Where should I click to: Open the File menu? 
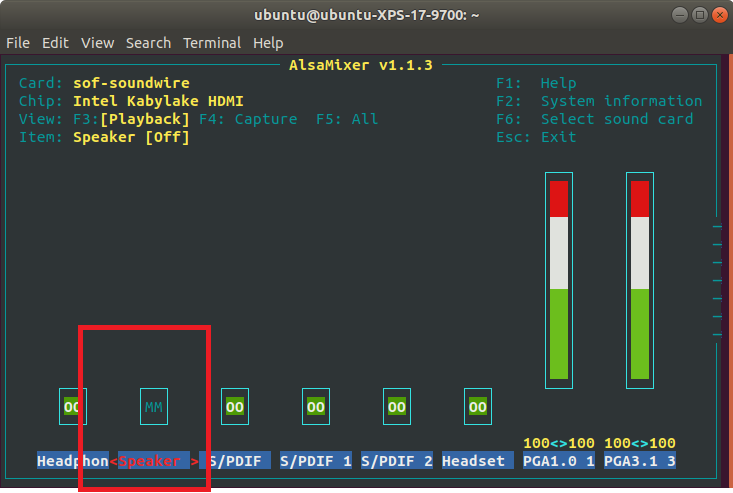point(18,43)
